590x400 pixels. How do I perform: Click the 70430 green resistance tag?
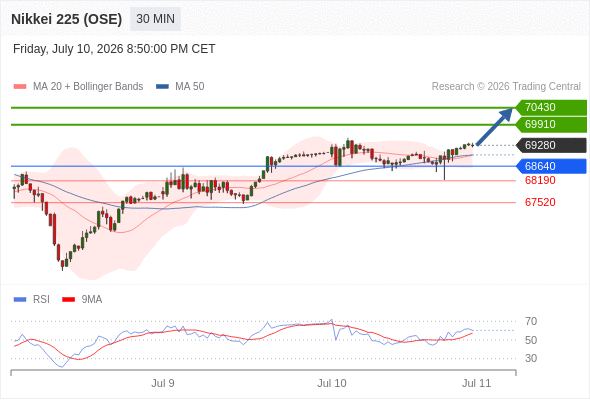pyautogui.click(x=551, y=108)
